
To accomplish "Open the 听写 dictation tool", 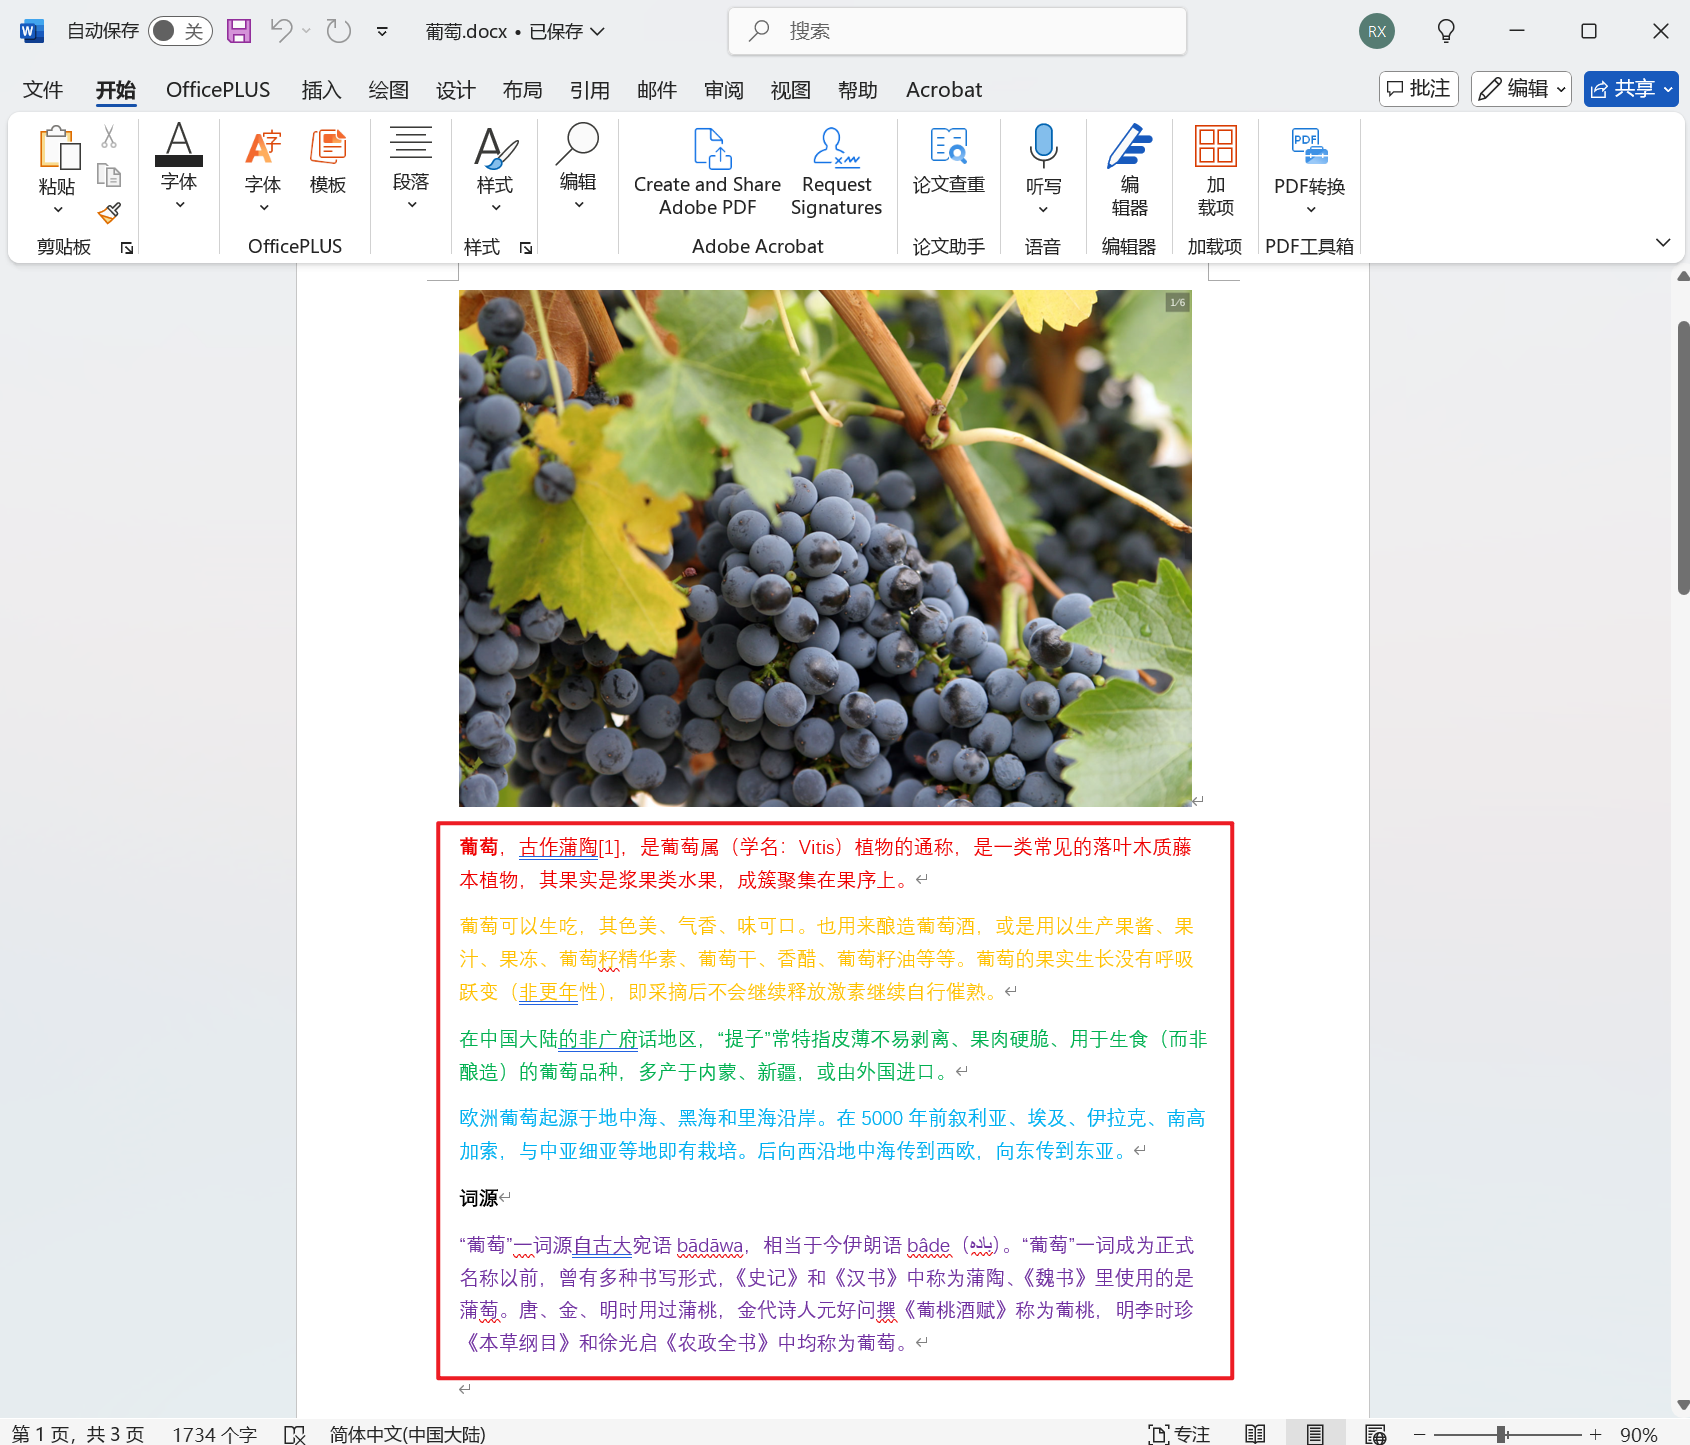I will pos(1043,165).
